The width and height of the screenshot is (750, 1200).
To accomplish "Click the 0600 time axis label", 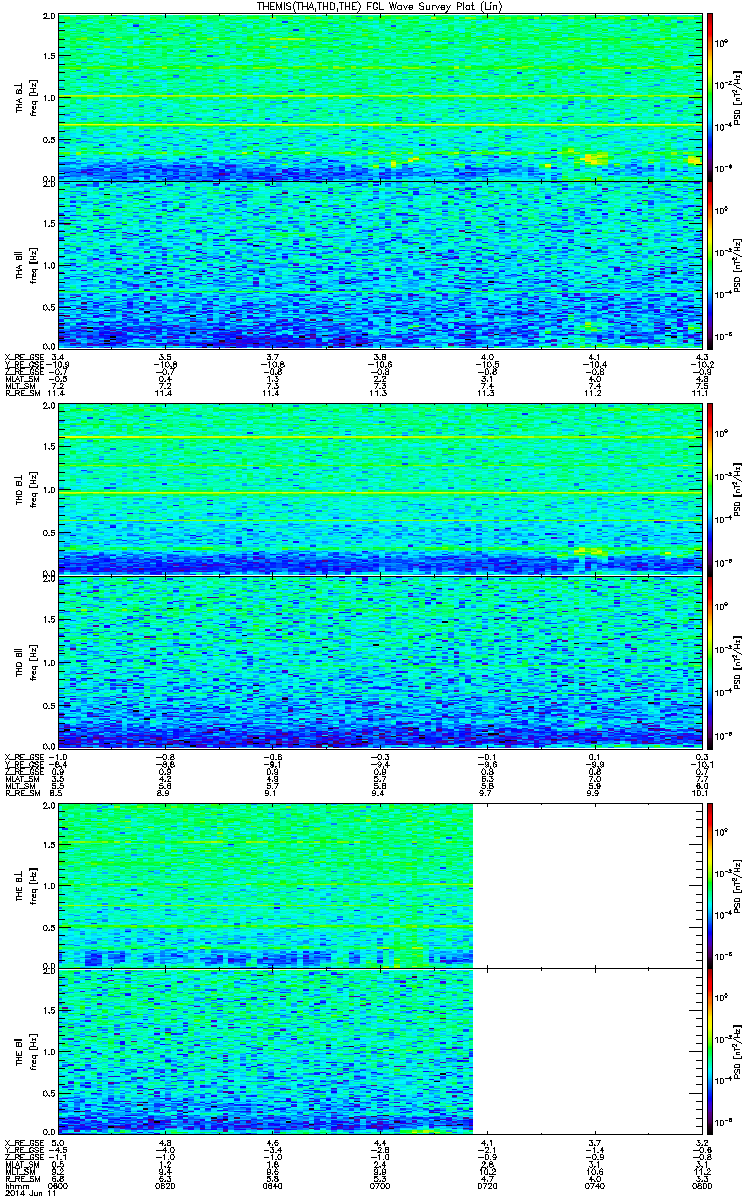I will coord(59,1186).
